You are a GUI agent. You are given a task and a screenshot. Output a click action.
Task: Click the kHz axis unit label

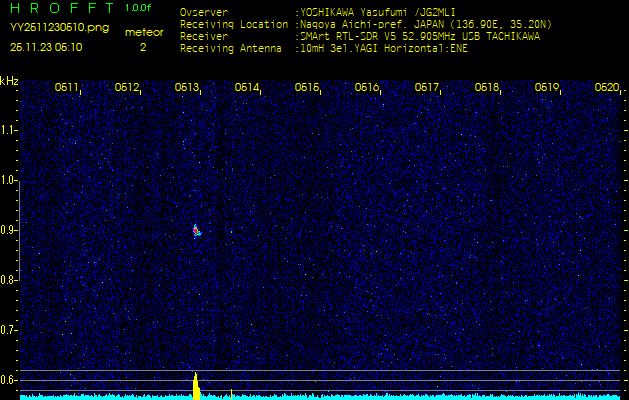click(x=9, y=80)
